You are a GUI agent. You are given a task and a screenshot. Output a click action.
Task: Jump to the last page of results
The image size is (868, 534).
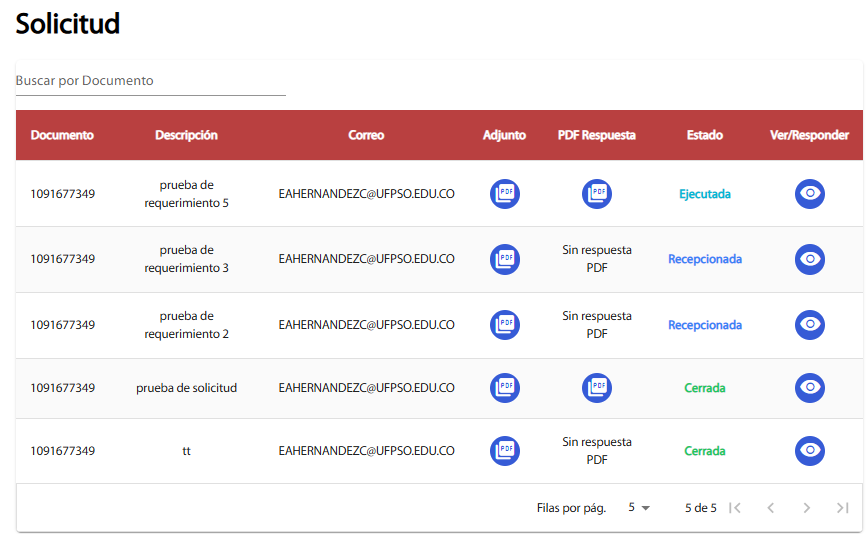tap(843, 508)
